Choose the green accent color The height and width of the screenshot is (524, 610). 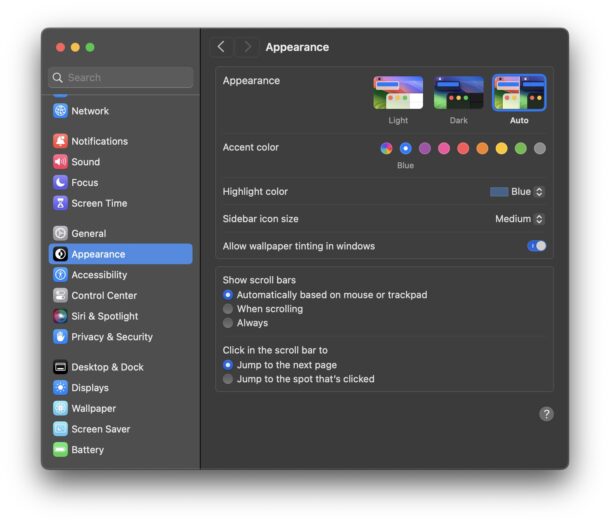point(521,148)
